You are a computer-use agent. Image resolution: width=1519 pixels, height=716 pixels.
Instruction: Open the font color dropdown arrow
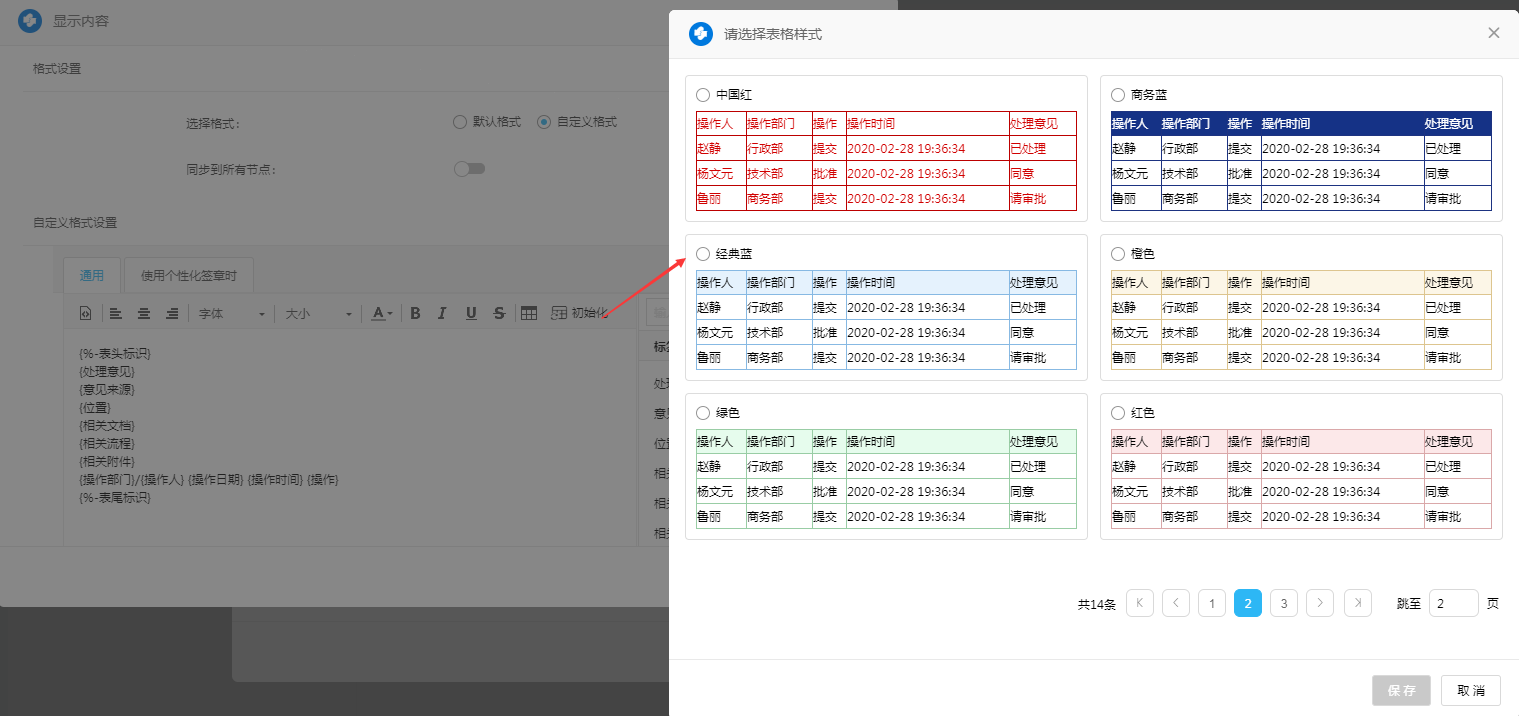[x=390, y=314]
